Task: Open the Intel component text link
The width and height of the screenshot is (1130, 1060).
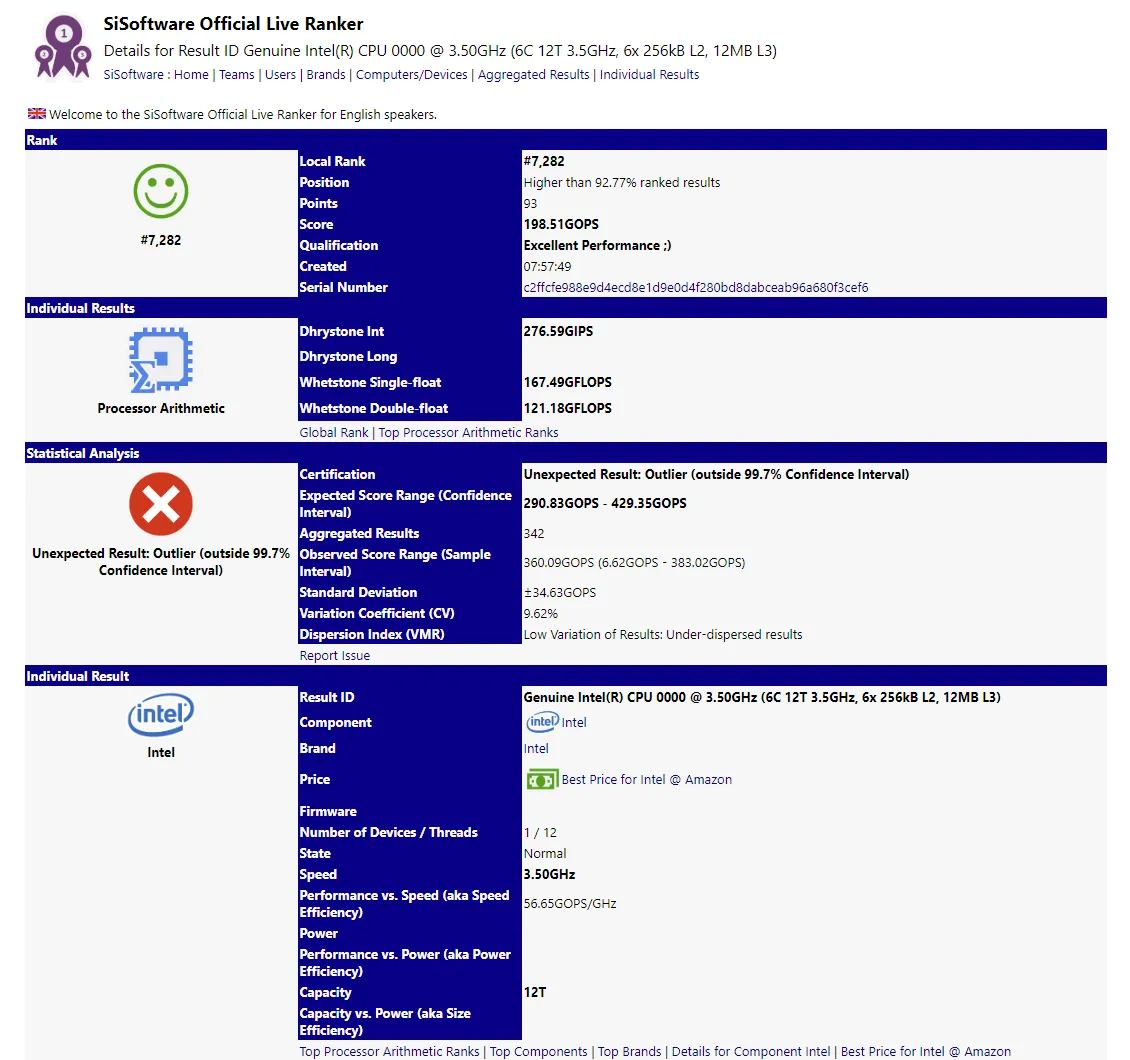Action: tap(574, 723)
